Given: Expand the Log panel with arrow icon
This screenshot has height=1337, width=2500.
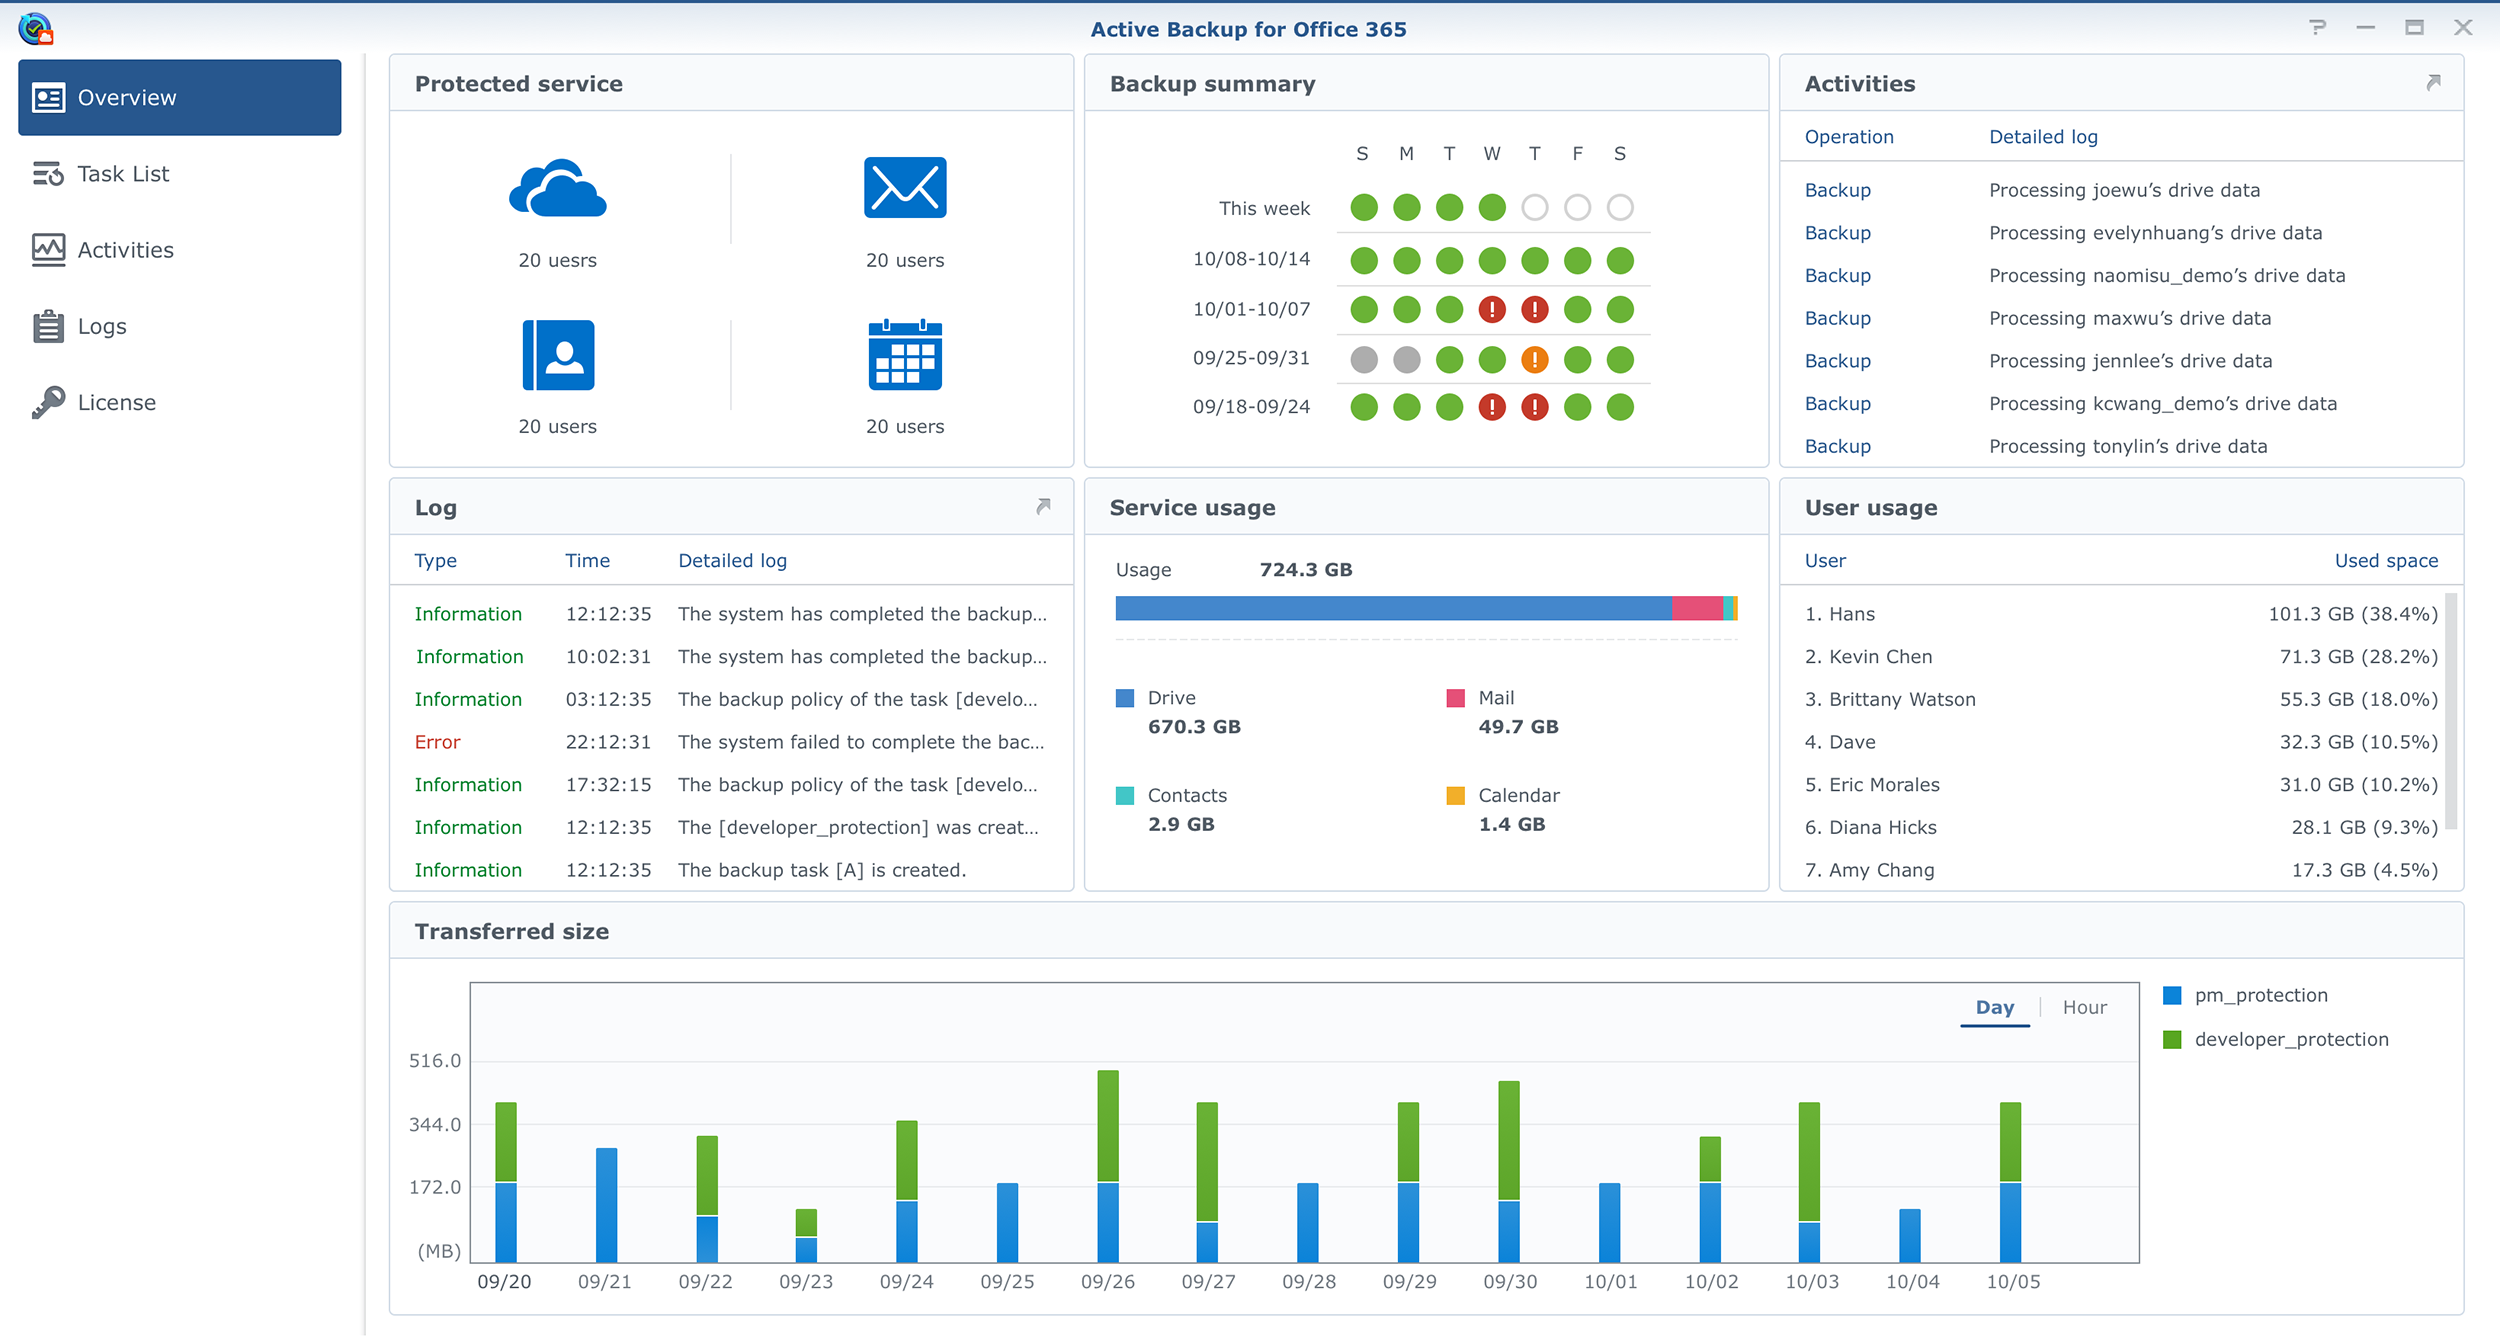Looking at the screenshot, I should pyautogui.click(x=1043, y=507).
